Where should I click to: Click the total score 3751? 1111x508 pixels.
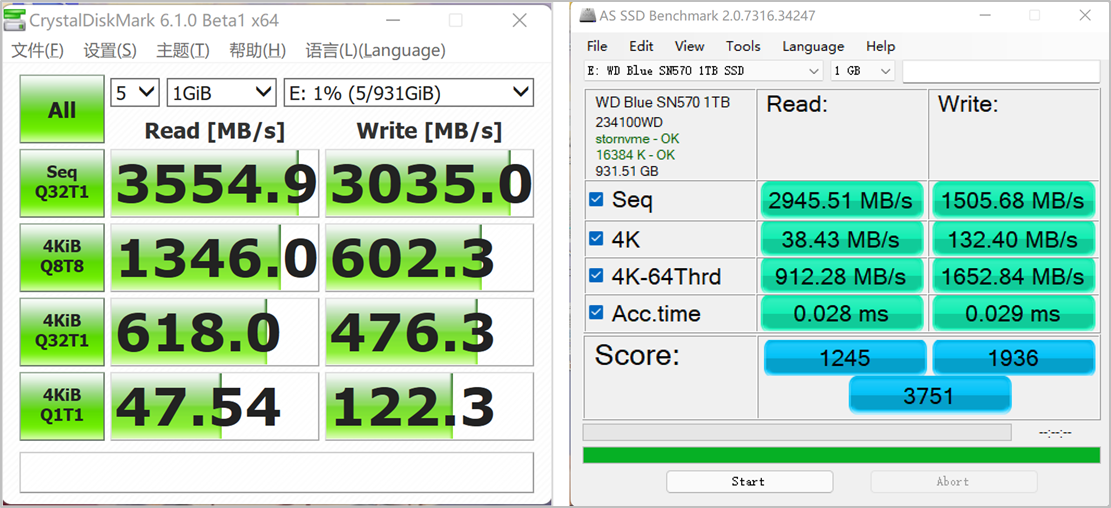930,395
